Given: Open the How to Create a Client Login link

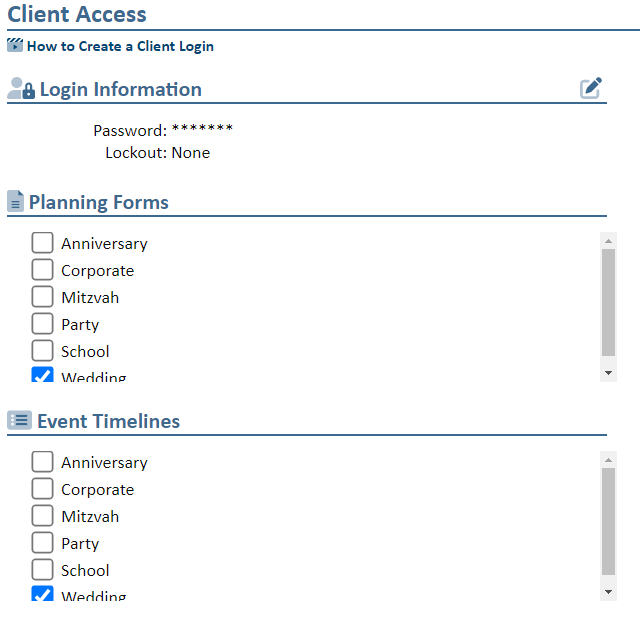Looking at the screenshot, I should tap(120, 46).
